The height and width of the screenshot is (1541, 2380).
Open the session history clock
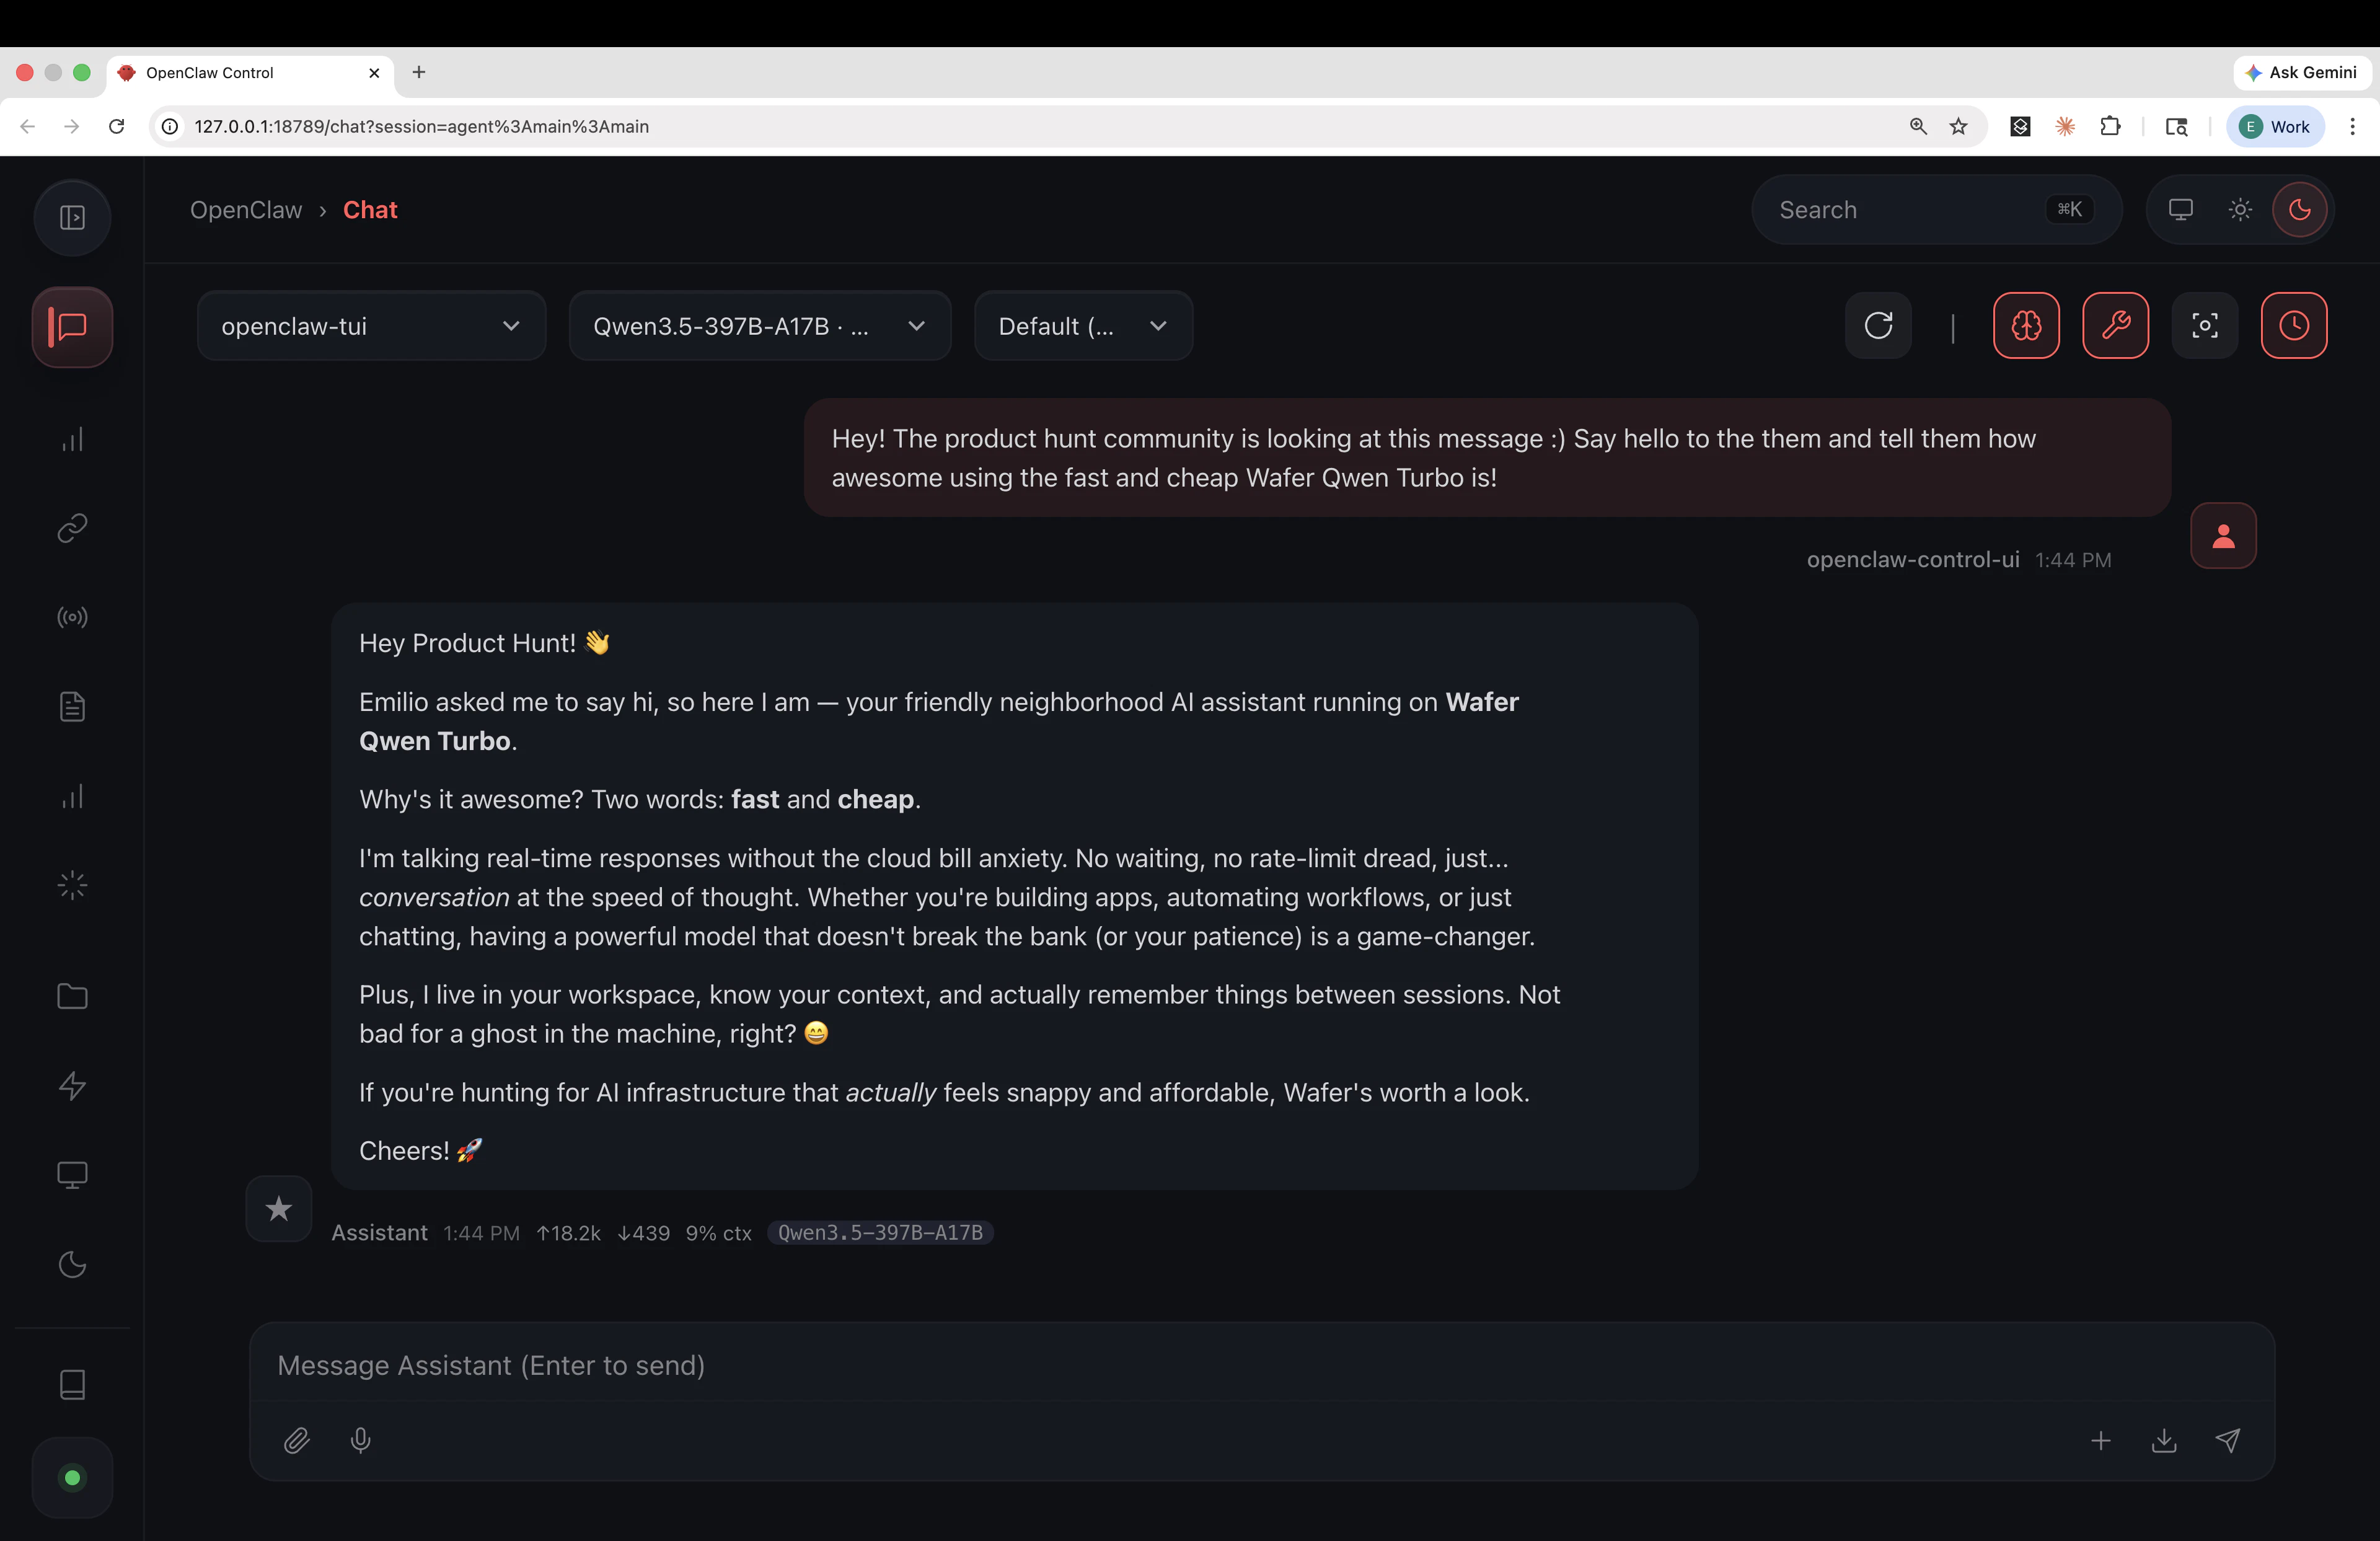pos(2294,326)
